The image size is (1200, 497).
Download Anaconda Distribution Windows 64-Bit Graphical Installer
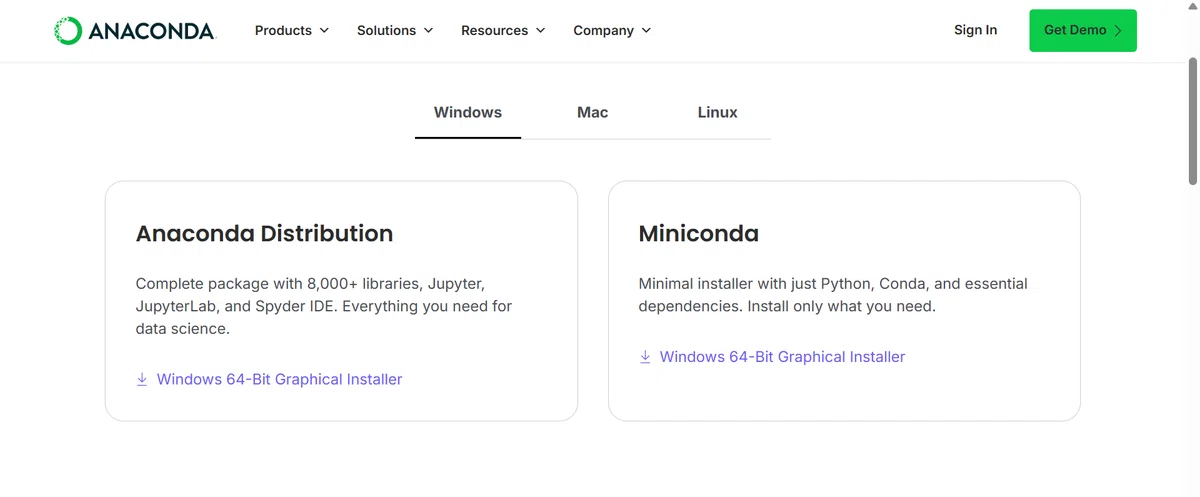tap(269, 379)
